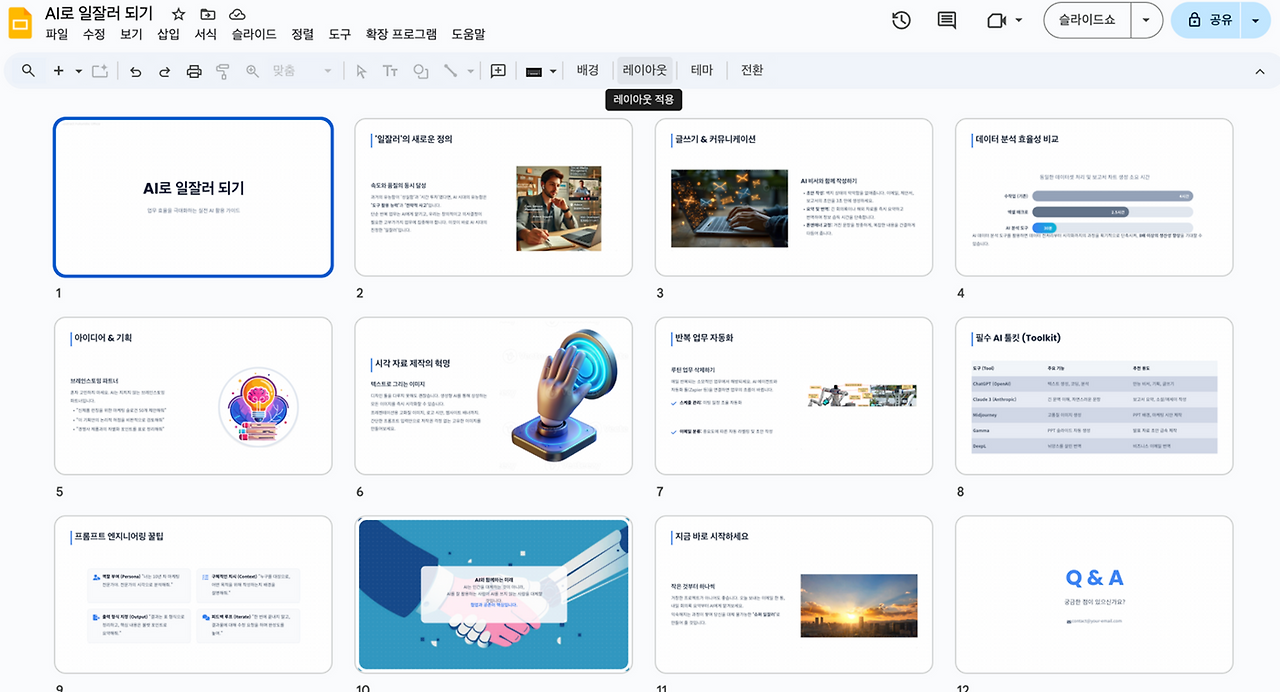Click the print icon
1280x692 pixels.
pos(194,71)
